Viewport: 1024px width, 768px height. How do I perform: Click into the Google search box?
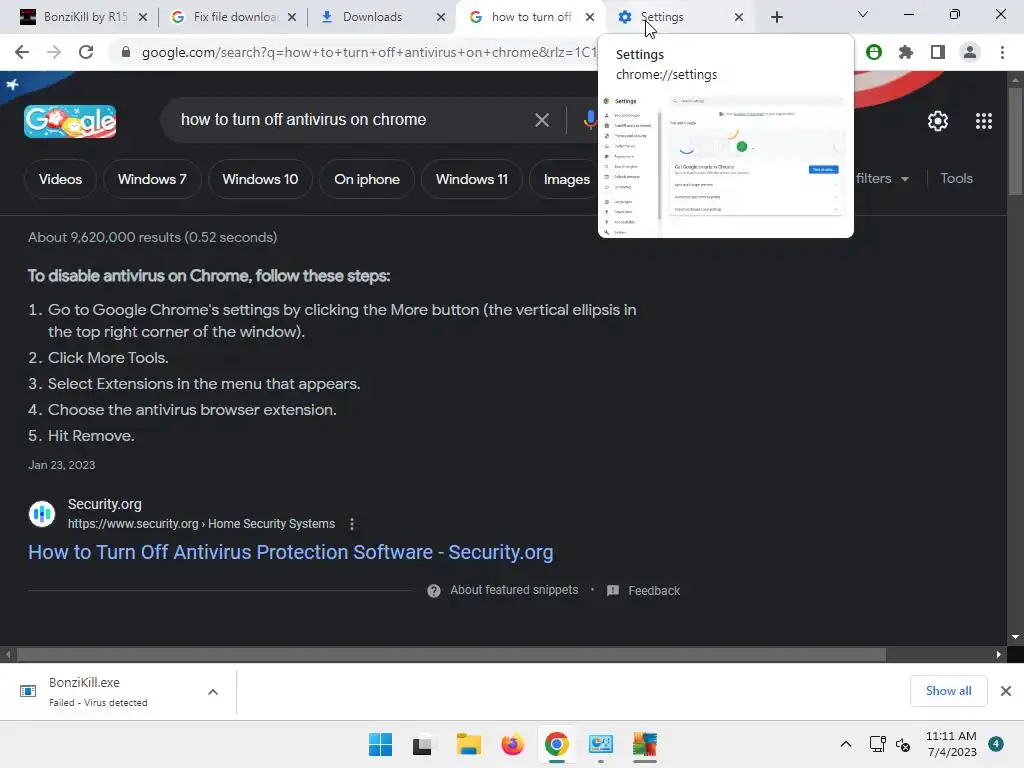(353, 120)
